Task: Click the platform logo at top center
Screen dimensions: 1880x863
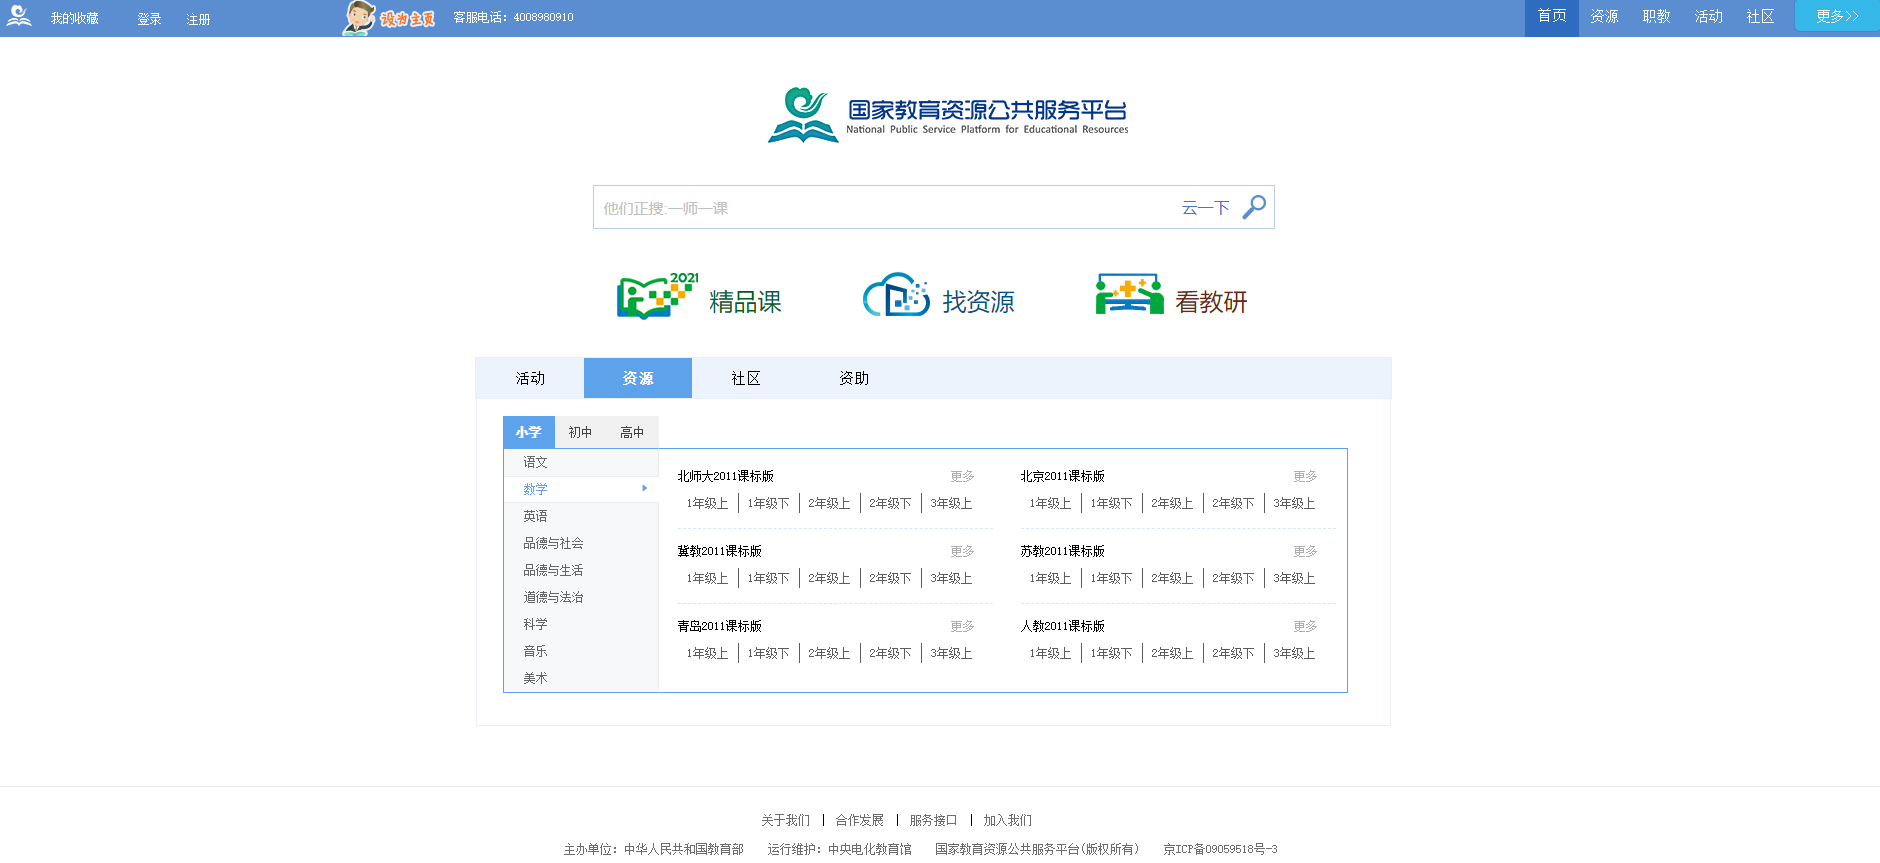Action: coord(948,114)
